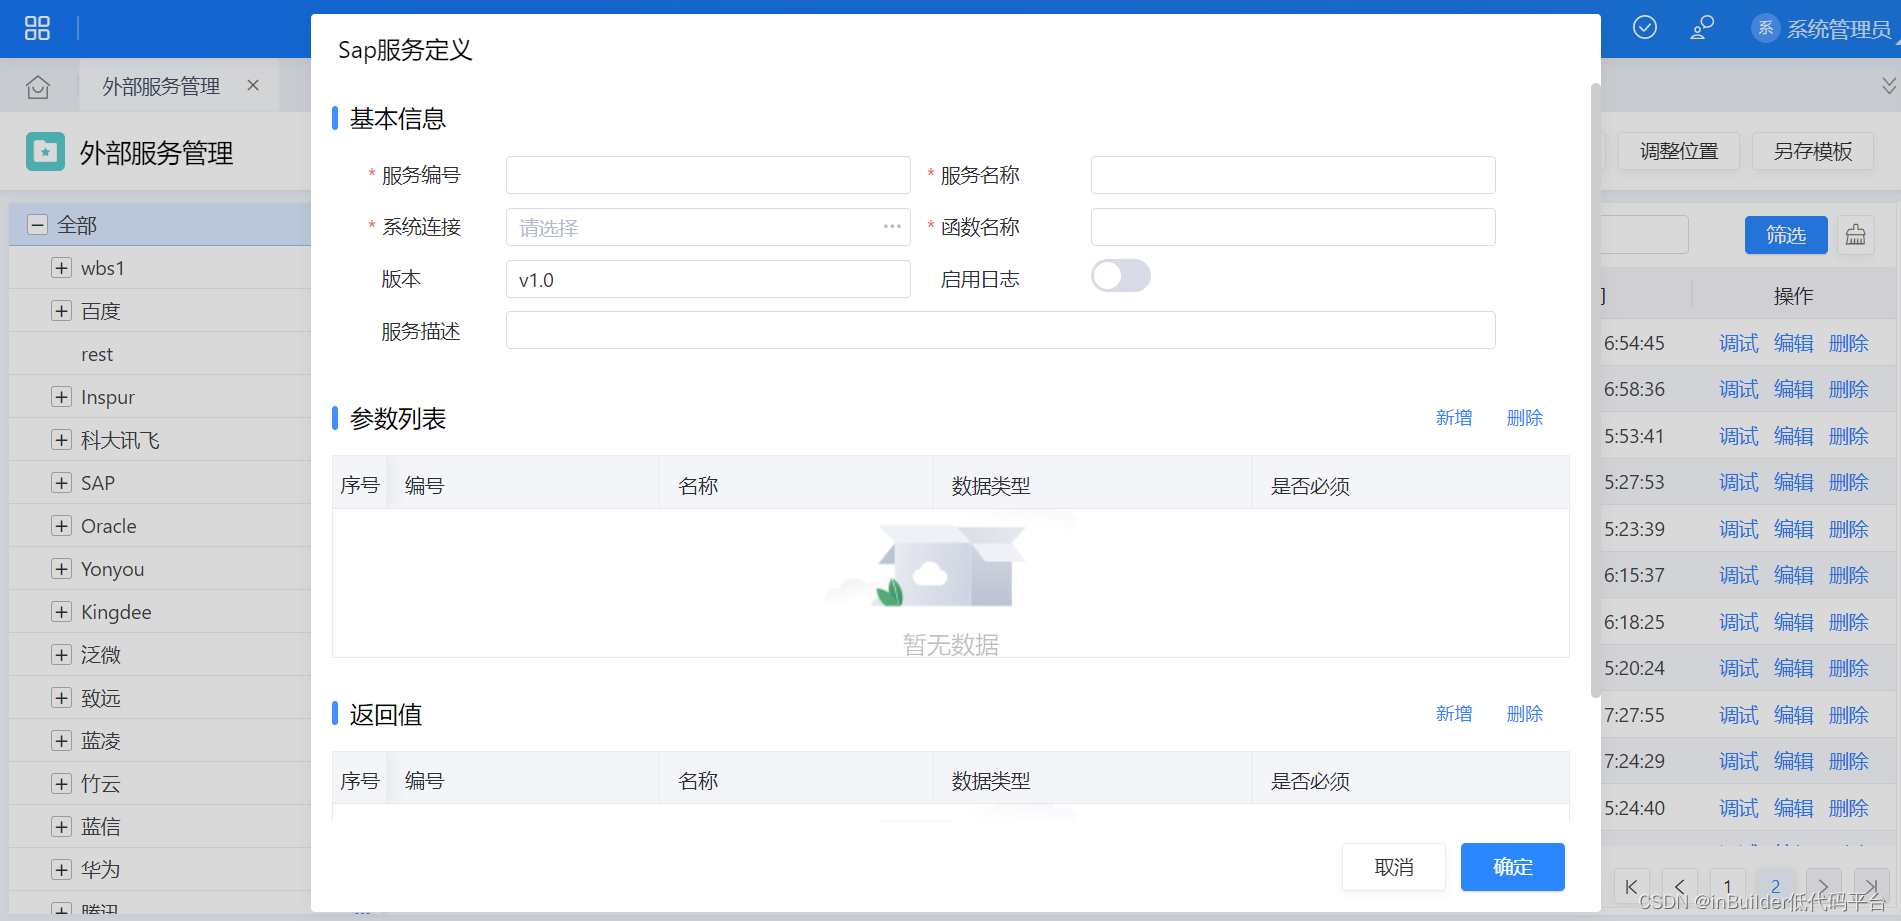This screenshot has width=1901, height=921.
Task: Click 调试 in the 7:24:29 row
Action: pos(1739,761)
